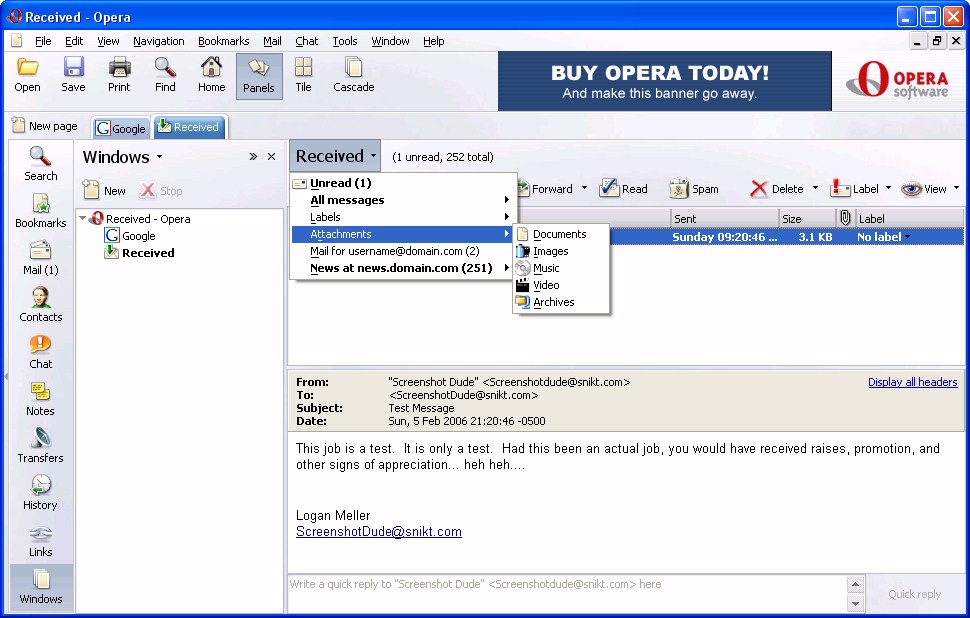Click the ScreenshotDude@snikt.com email link

(x=378, y=532)
